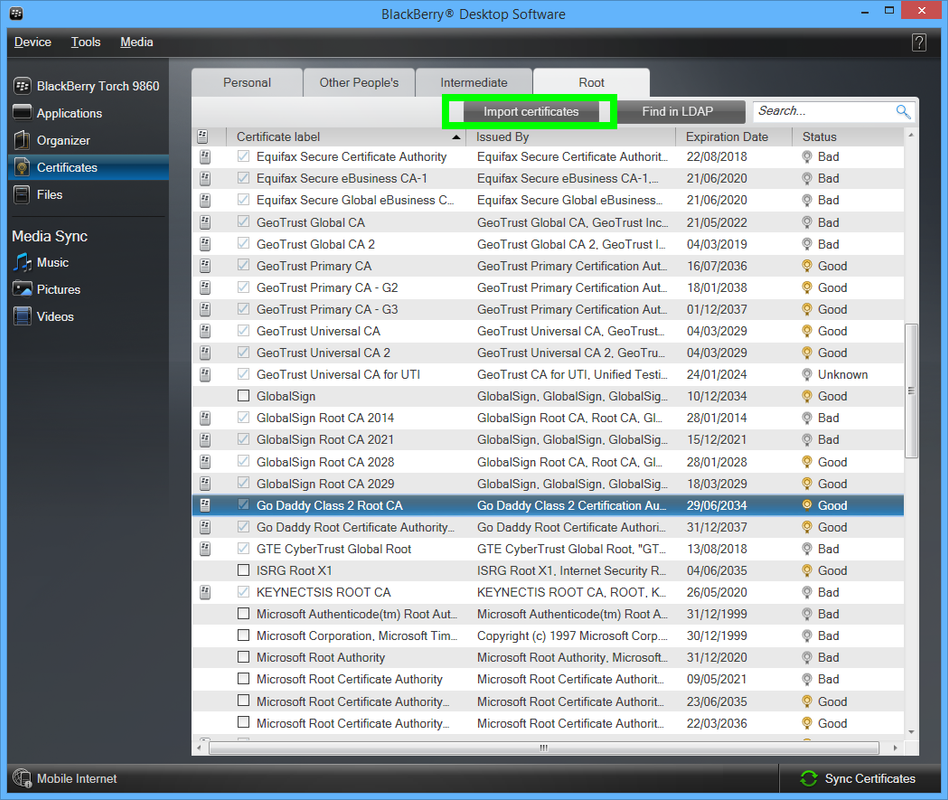Click device icon for GeoTrust Primary CA - G2
The height and width of the screenshot is (800, 948).
click(x=206, y=288)
